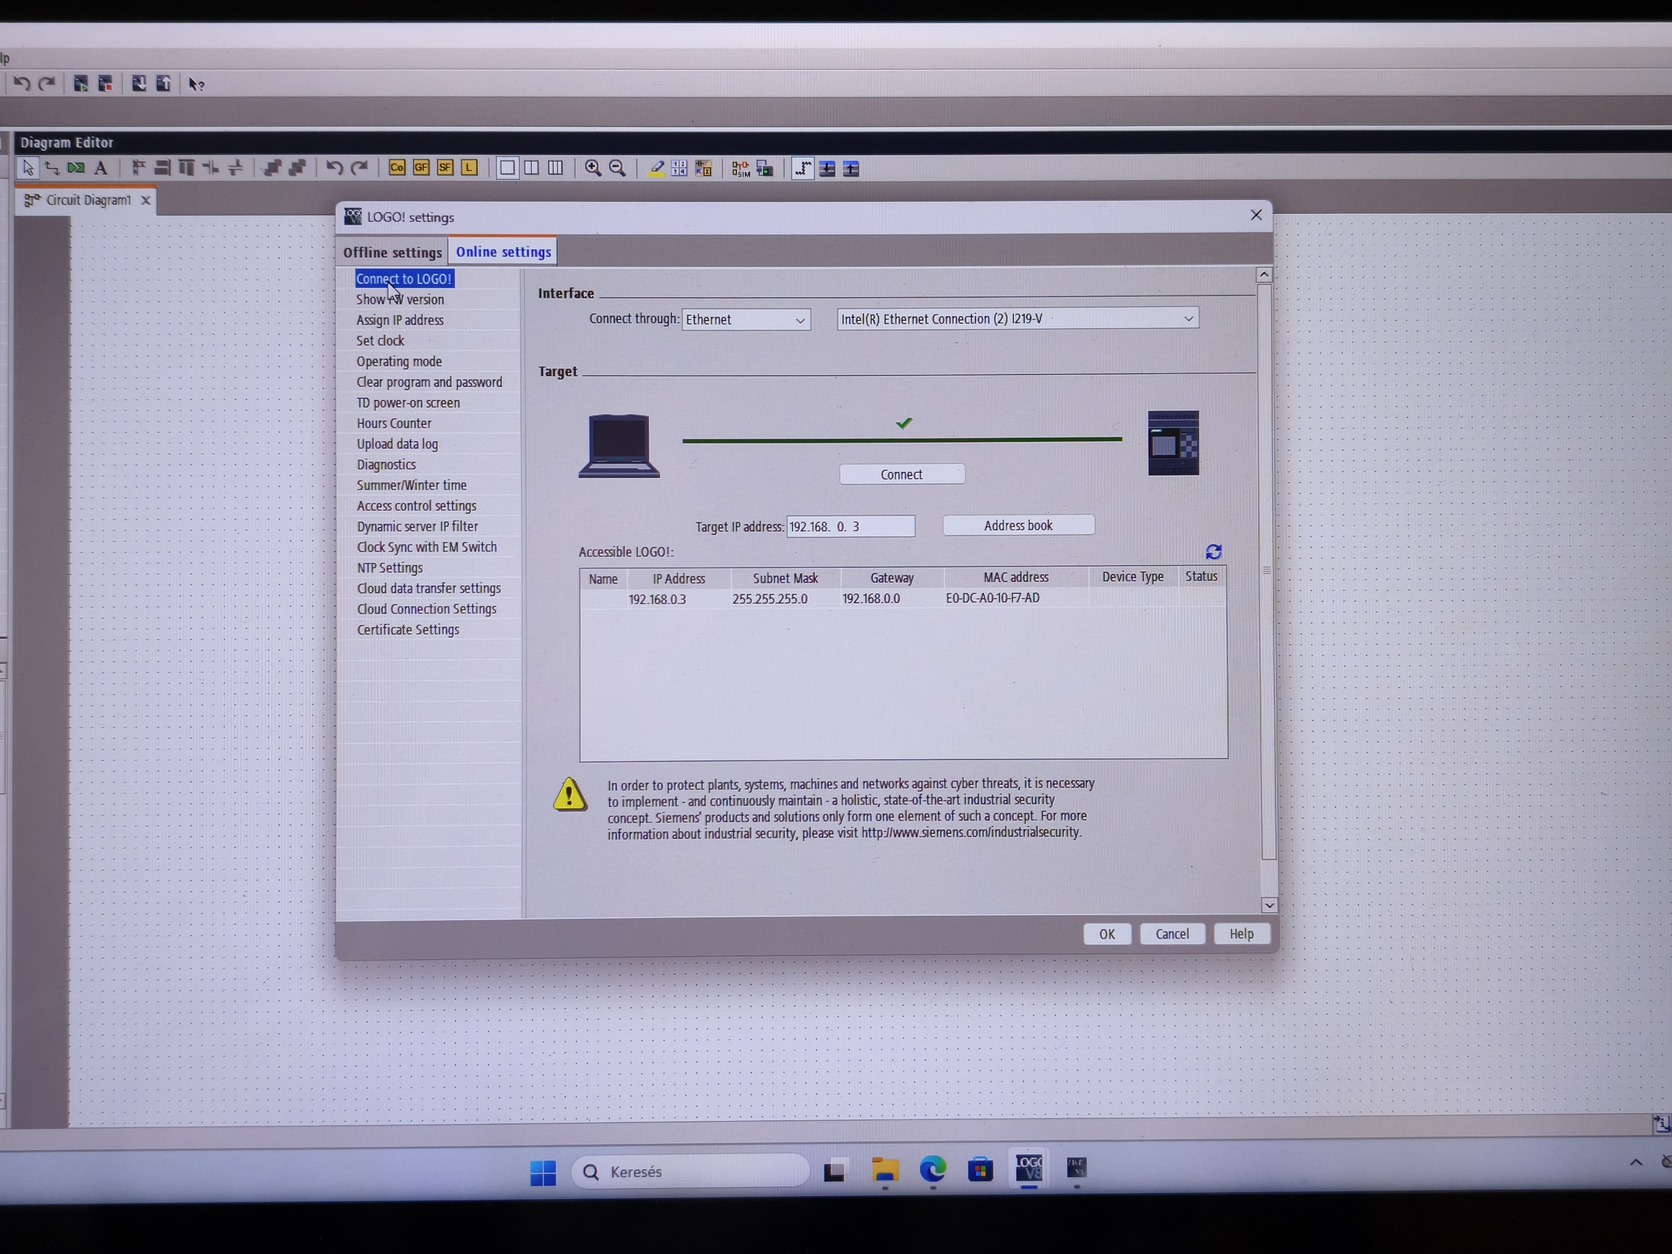The height and width of the screenshot is (1254, 1672).
Task: Select Assign IP address in the list
Action: coord(400,320)
